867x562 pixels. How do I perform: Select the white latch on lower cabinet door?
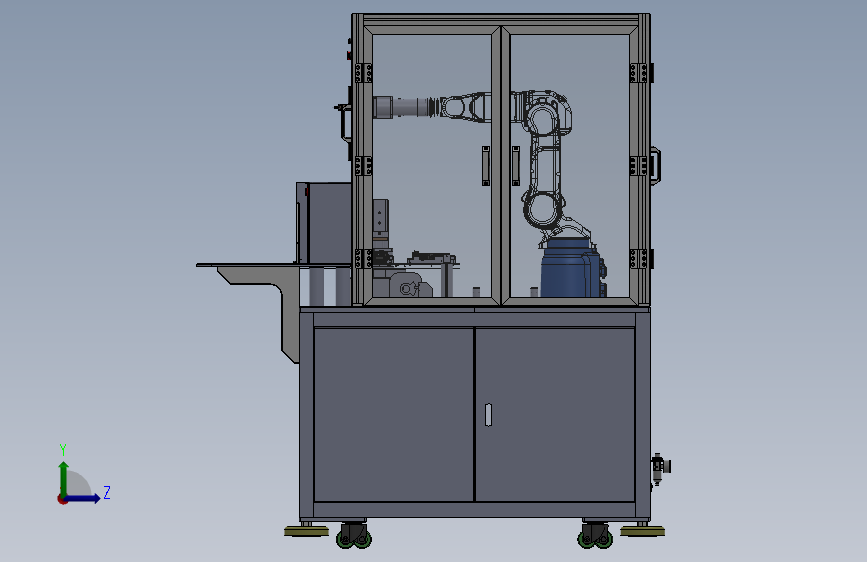(488, 415)
